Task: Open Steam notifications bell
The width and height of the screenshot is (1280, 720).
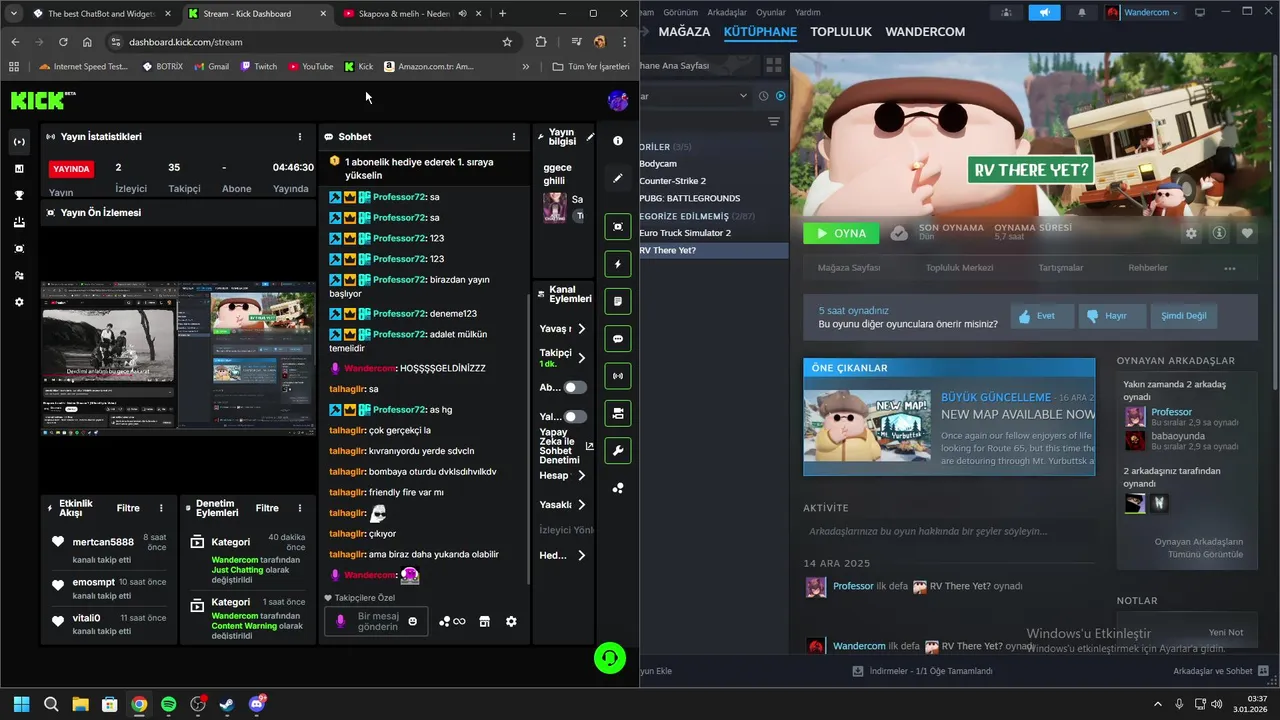Action: point(1082,12)
